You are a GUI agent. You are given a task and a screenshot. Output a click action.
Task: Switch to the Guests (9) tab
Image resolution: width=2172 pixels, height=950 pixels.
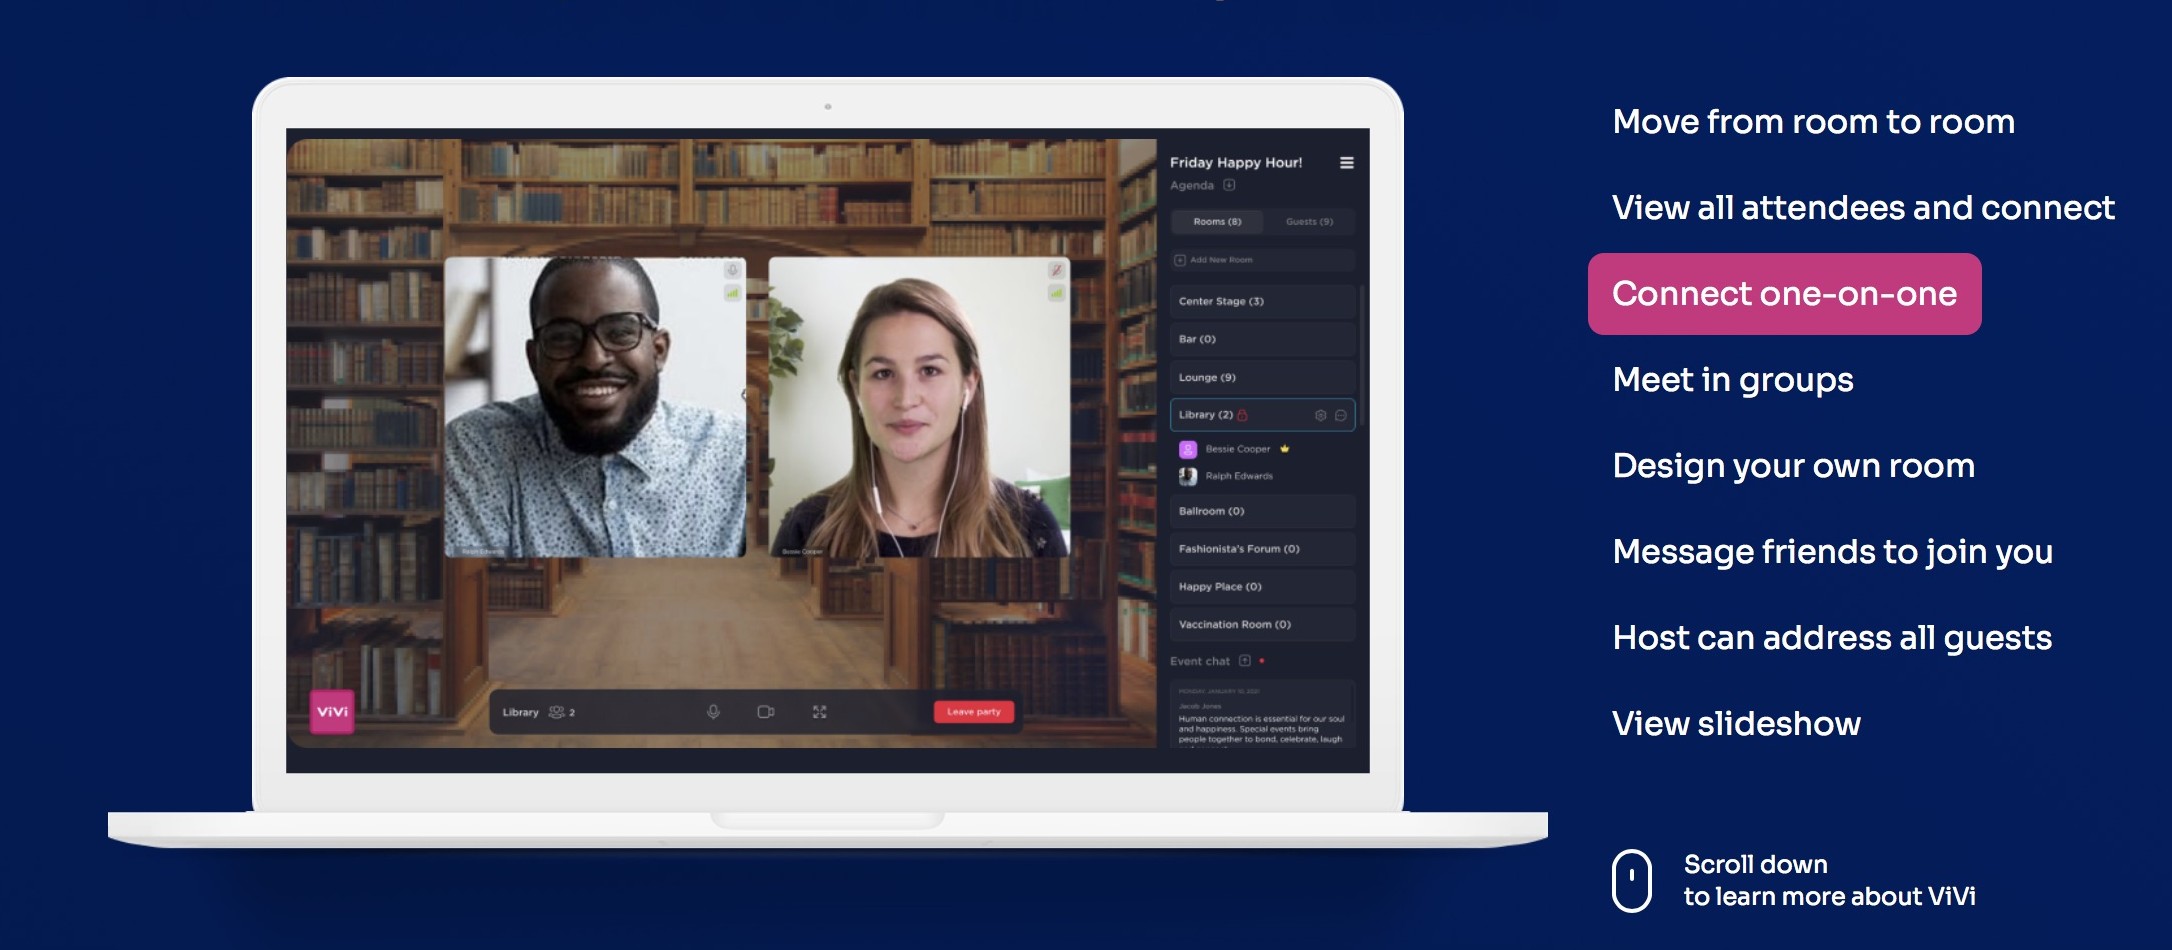click(1309, 222)
